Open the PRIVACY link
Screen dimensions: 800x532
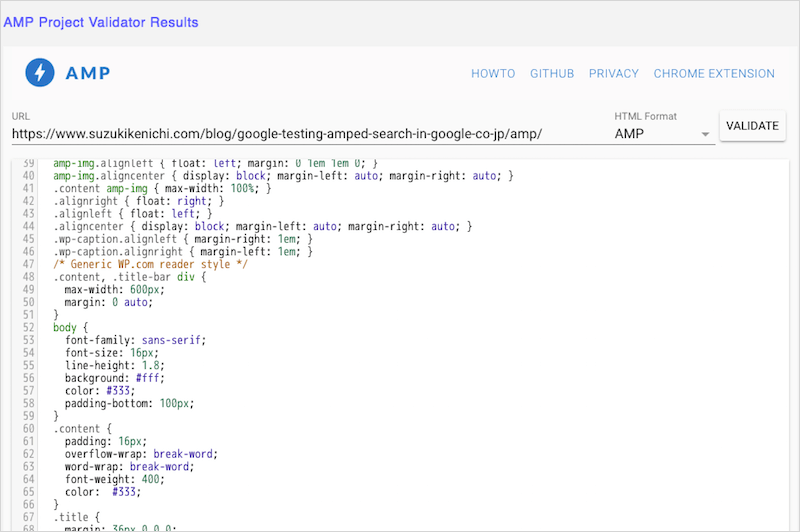[614, 73]
